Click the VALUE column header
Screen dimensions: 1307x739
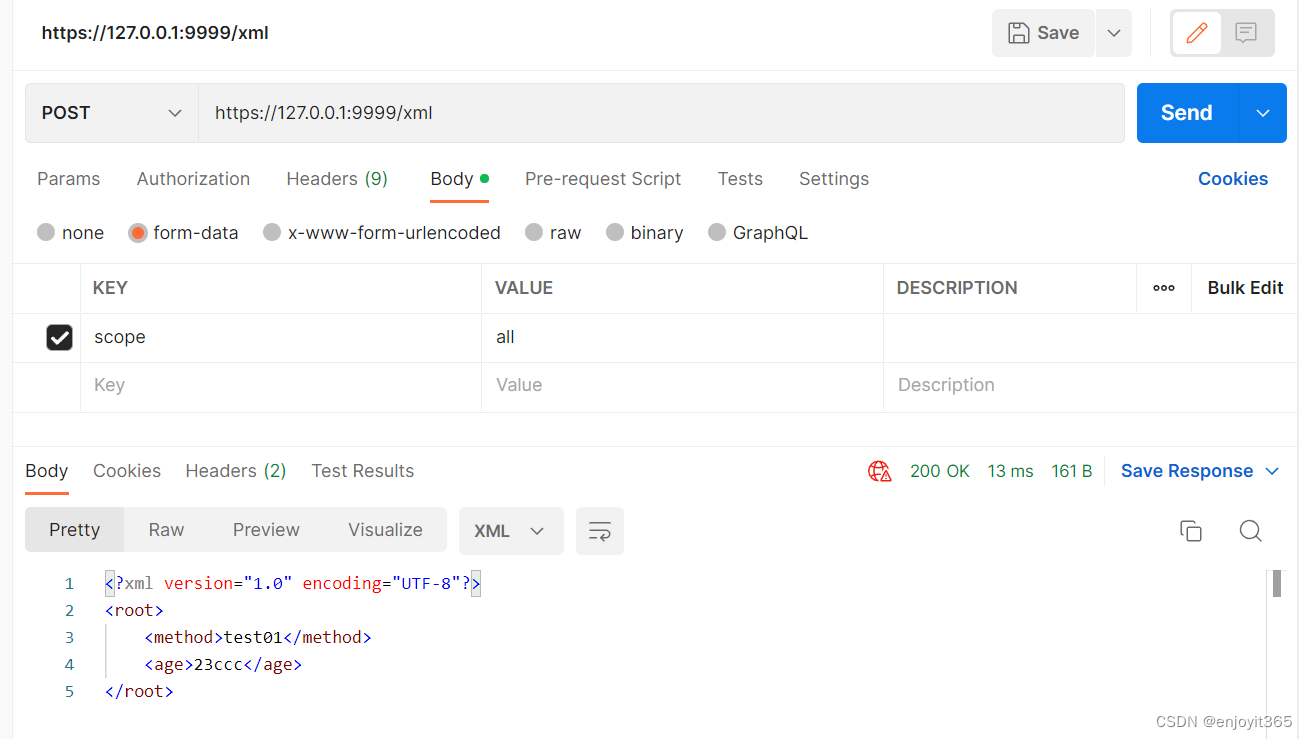(524, 288)
